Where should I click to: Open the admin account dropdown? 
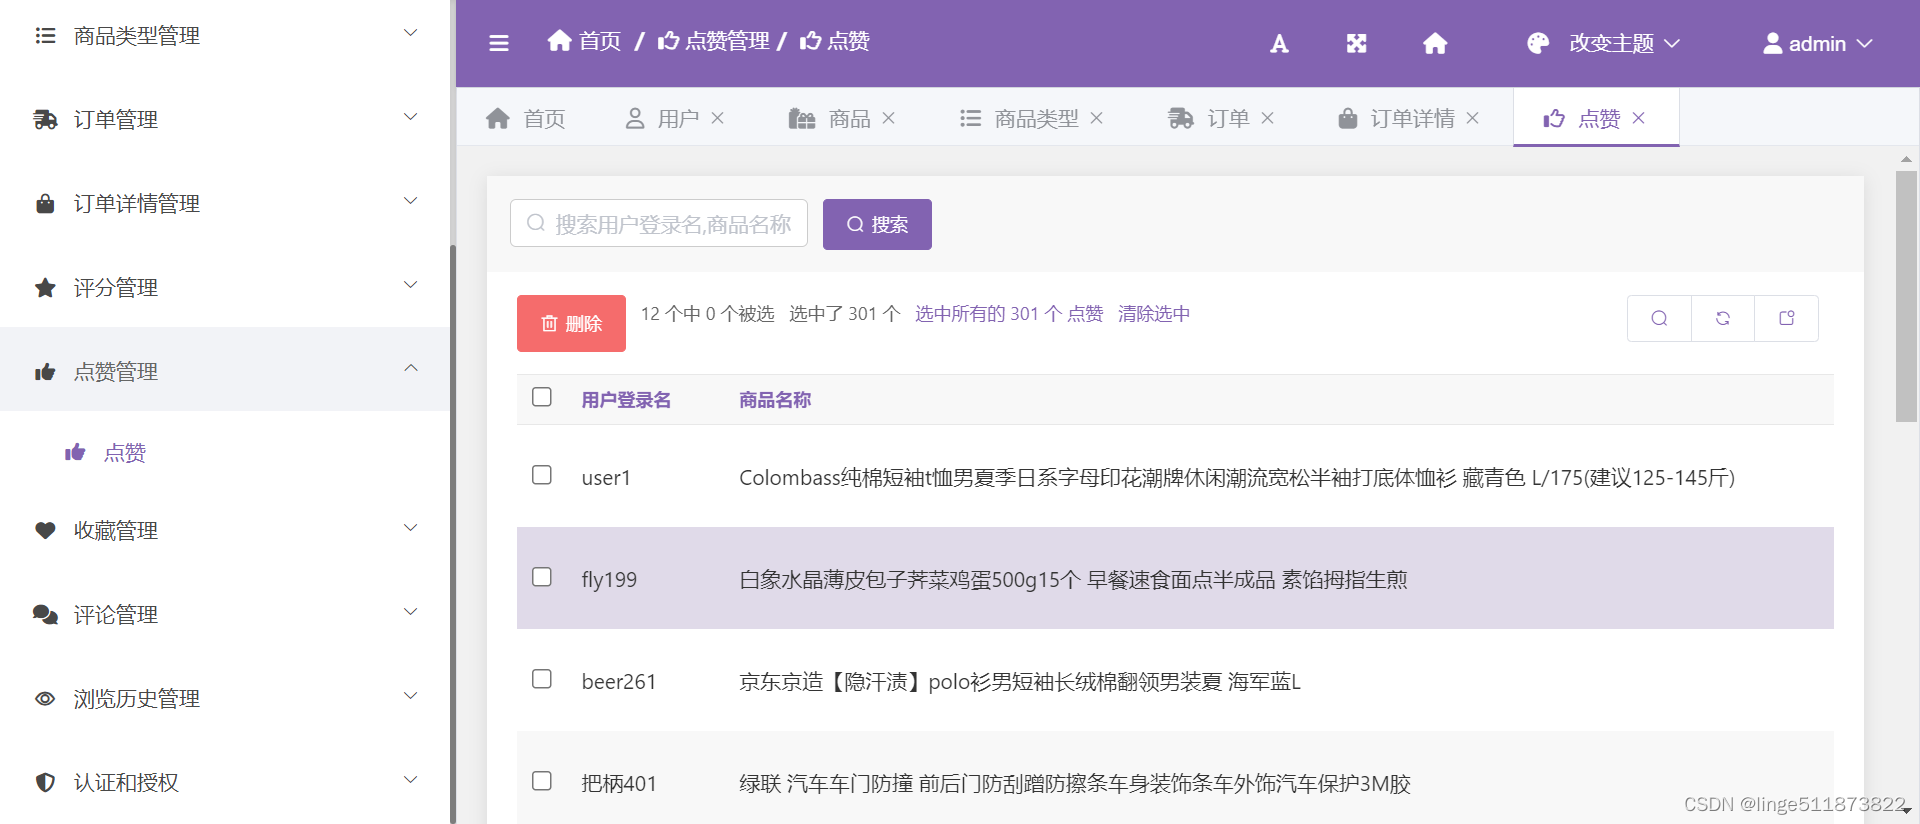(1817, 43)
